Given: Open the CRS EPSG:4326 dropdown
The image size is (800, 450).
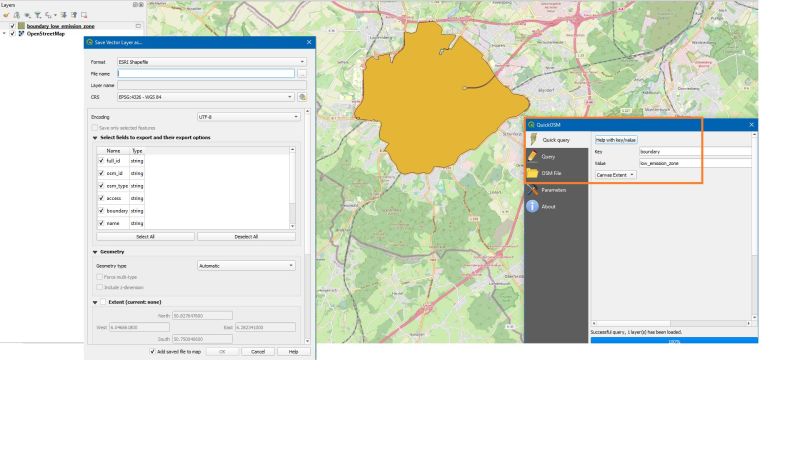Looking at the screenshot, I should click(206, 97).
